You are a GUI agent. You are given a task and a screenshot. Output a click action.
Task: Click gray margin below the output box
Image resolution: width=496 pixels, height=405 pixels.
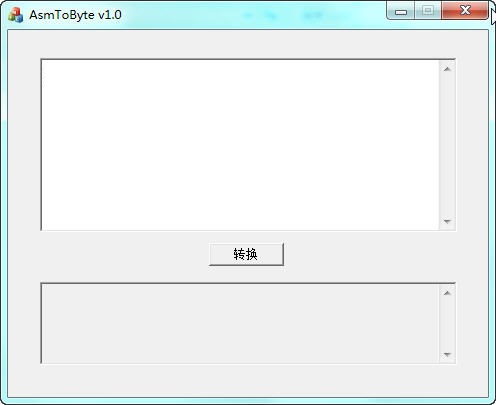click(x=248, y=380)
